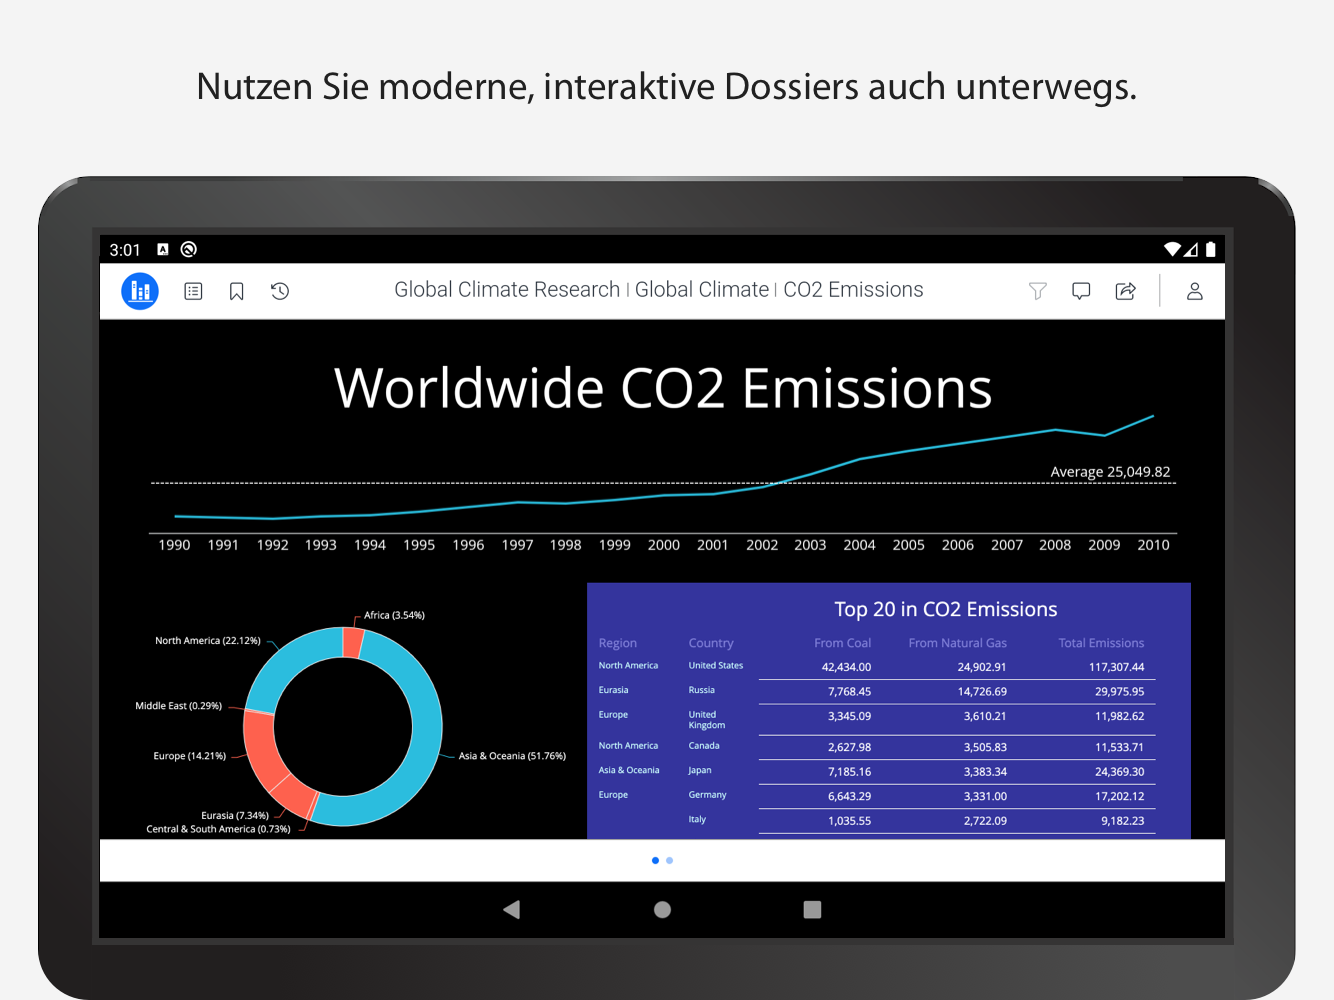Tap the blue library home icon
This screenshot has height=1000, width=1334.
140,291
